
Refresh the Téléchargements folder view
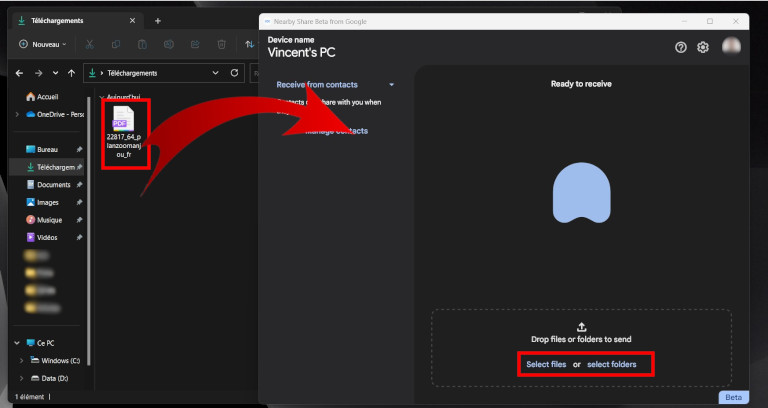[234, 73]
